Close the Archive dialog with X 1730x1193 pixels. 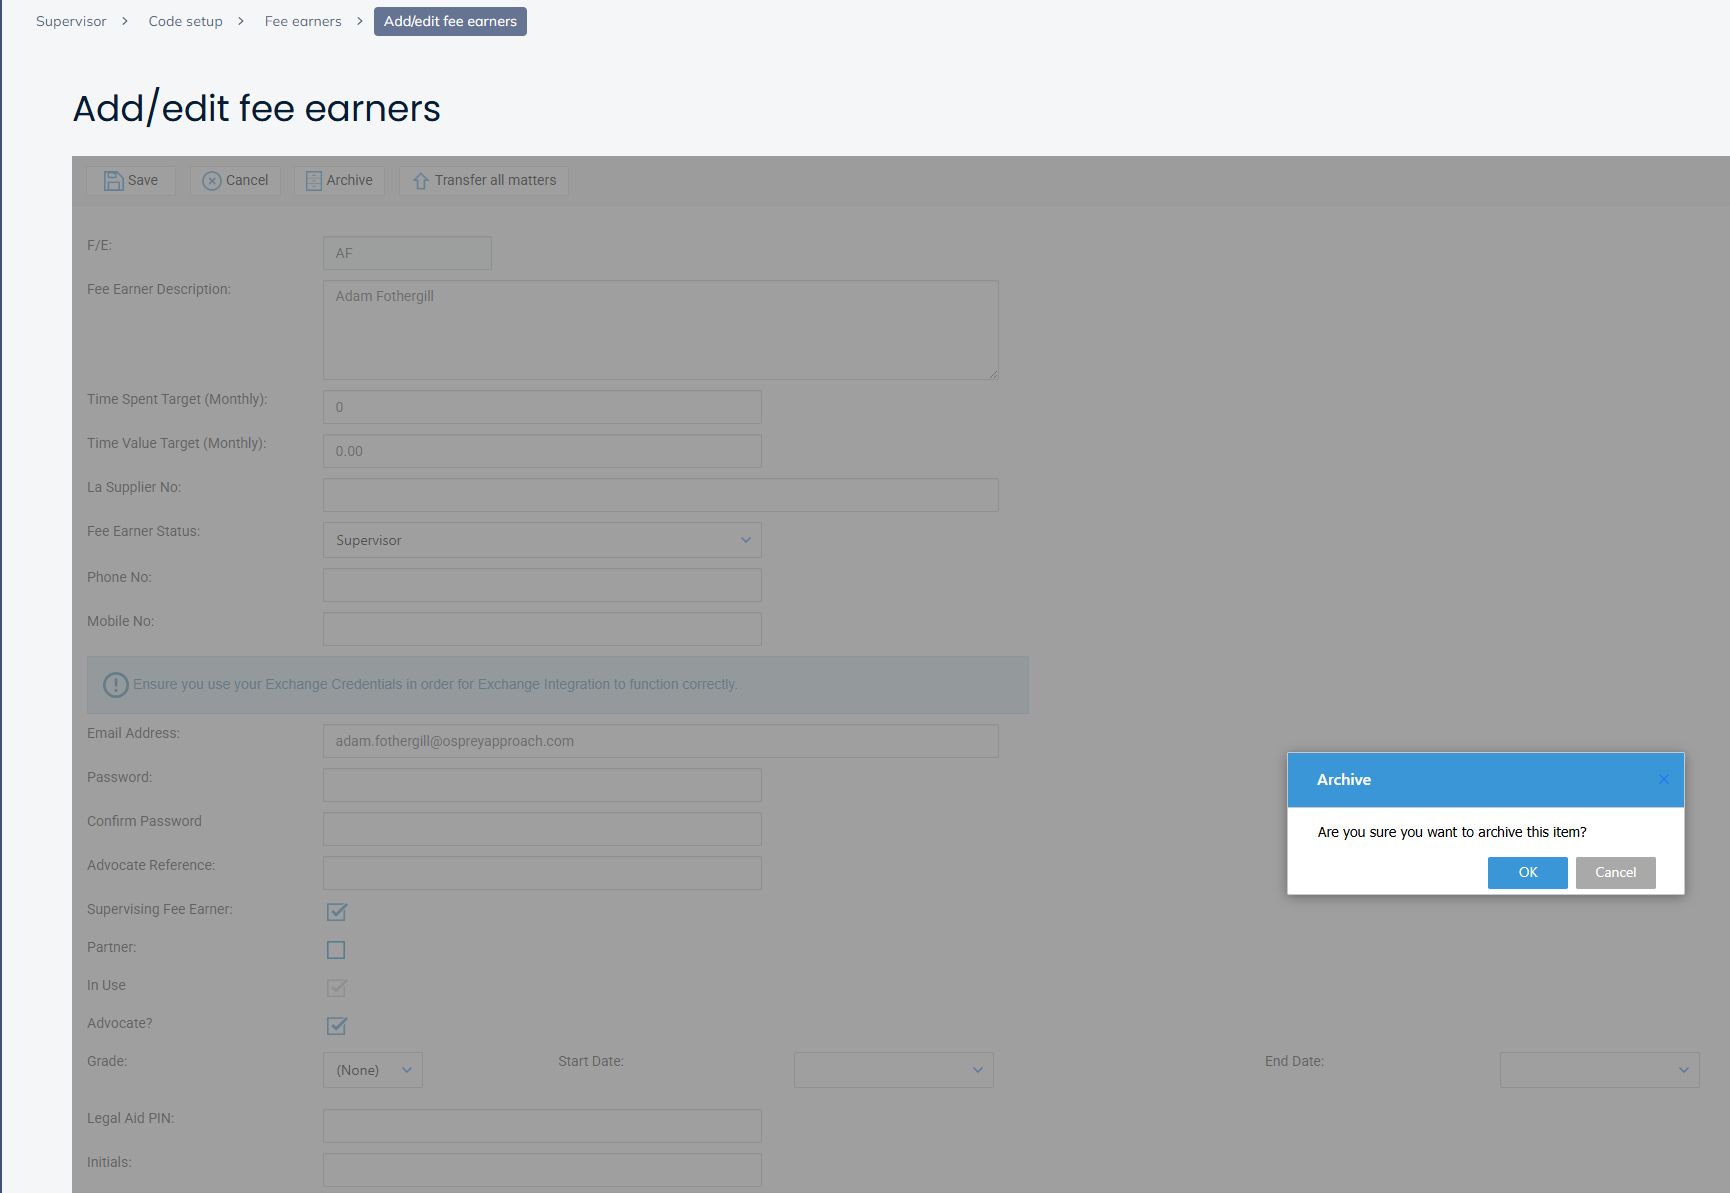point(1663,780)
